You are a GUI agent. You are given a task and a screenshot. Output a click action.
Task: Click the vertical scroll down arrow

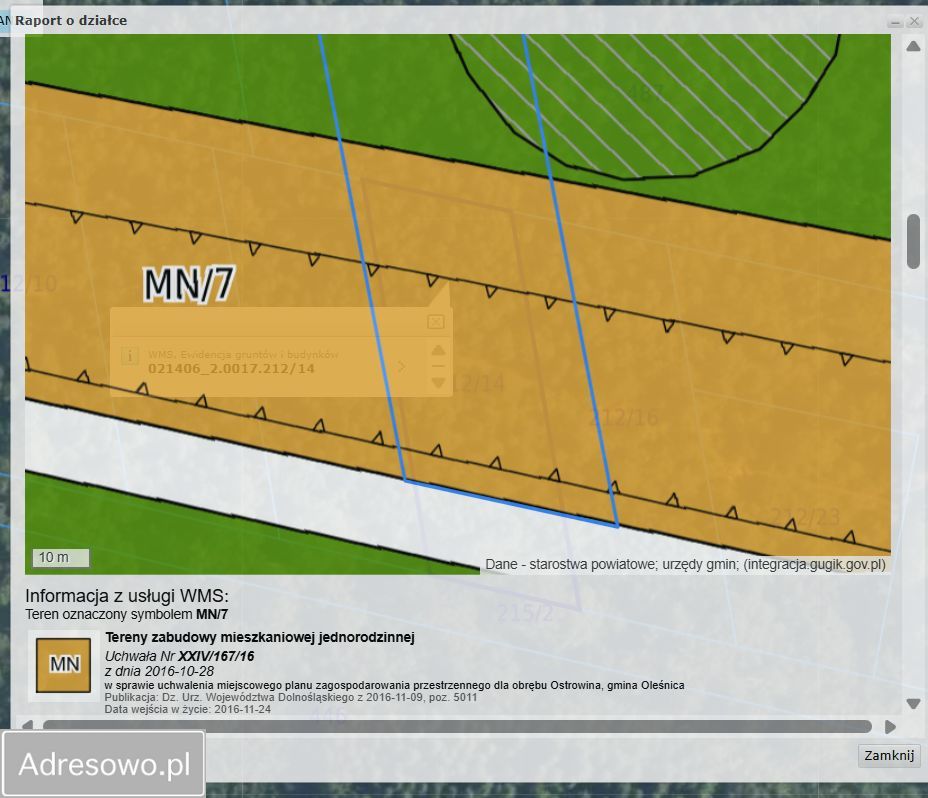[x=913, y=704]
